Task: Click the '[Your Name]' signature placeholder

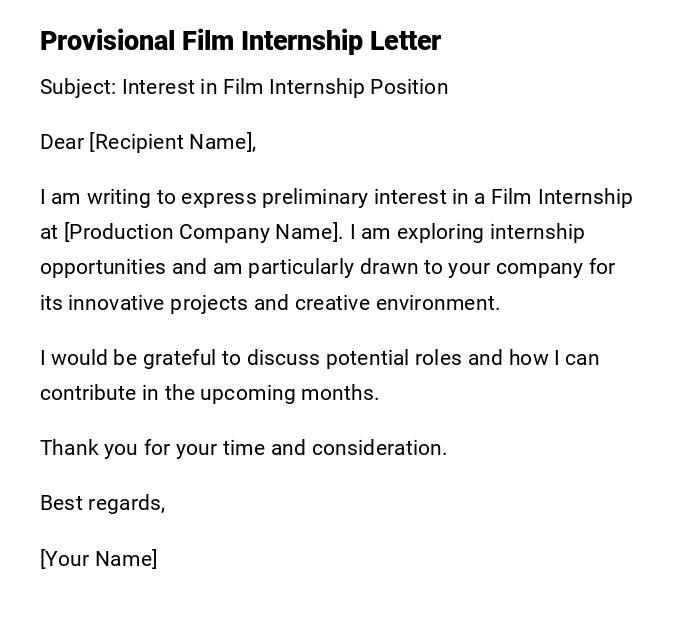Action: pos(98,559)
